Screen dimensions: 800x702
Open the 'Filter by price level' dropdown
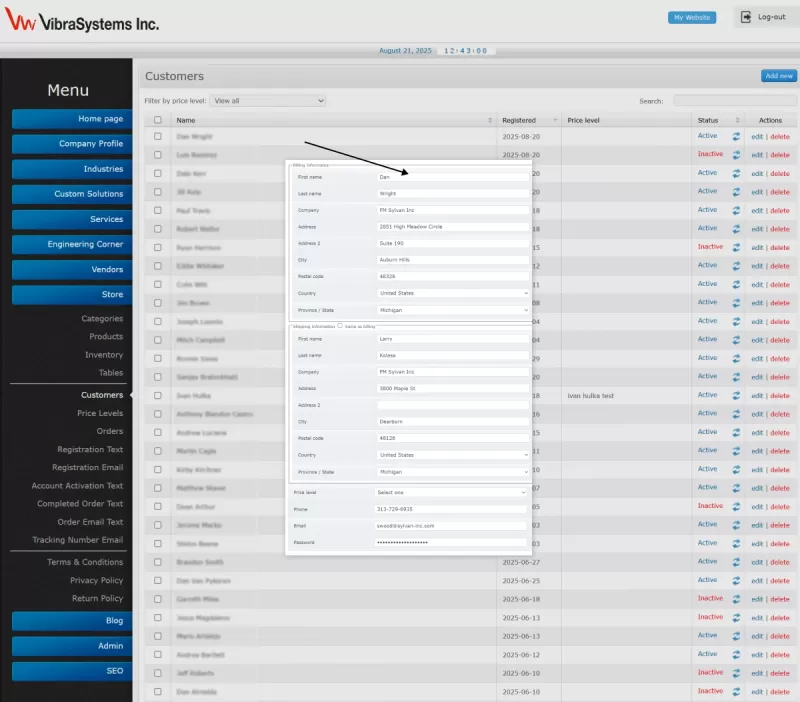[x=268, y=101]
